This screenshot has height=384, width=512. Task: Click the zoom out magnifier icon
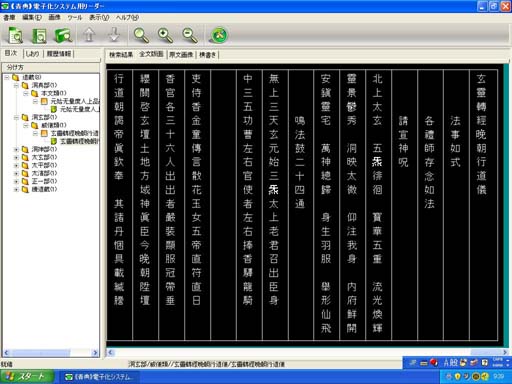[x=190, y=35]
